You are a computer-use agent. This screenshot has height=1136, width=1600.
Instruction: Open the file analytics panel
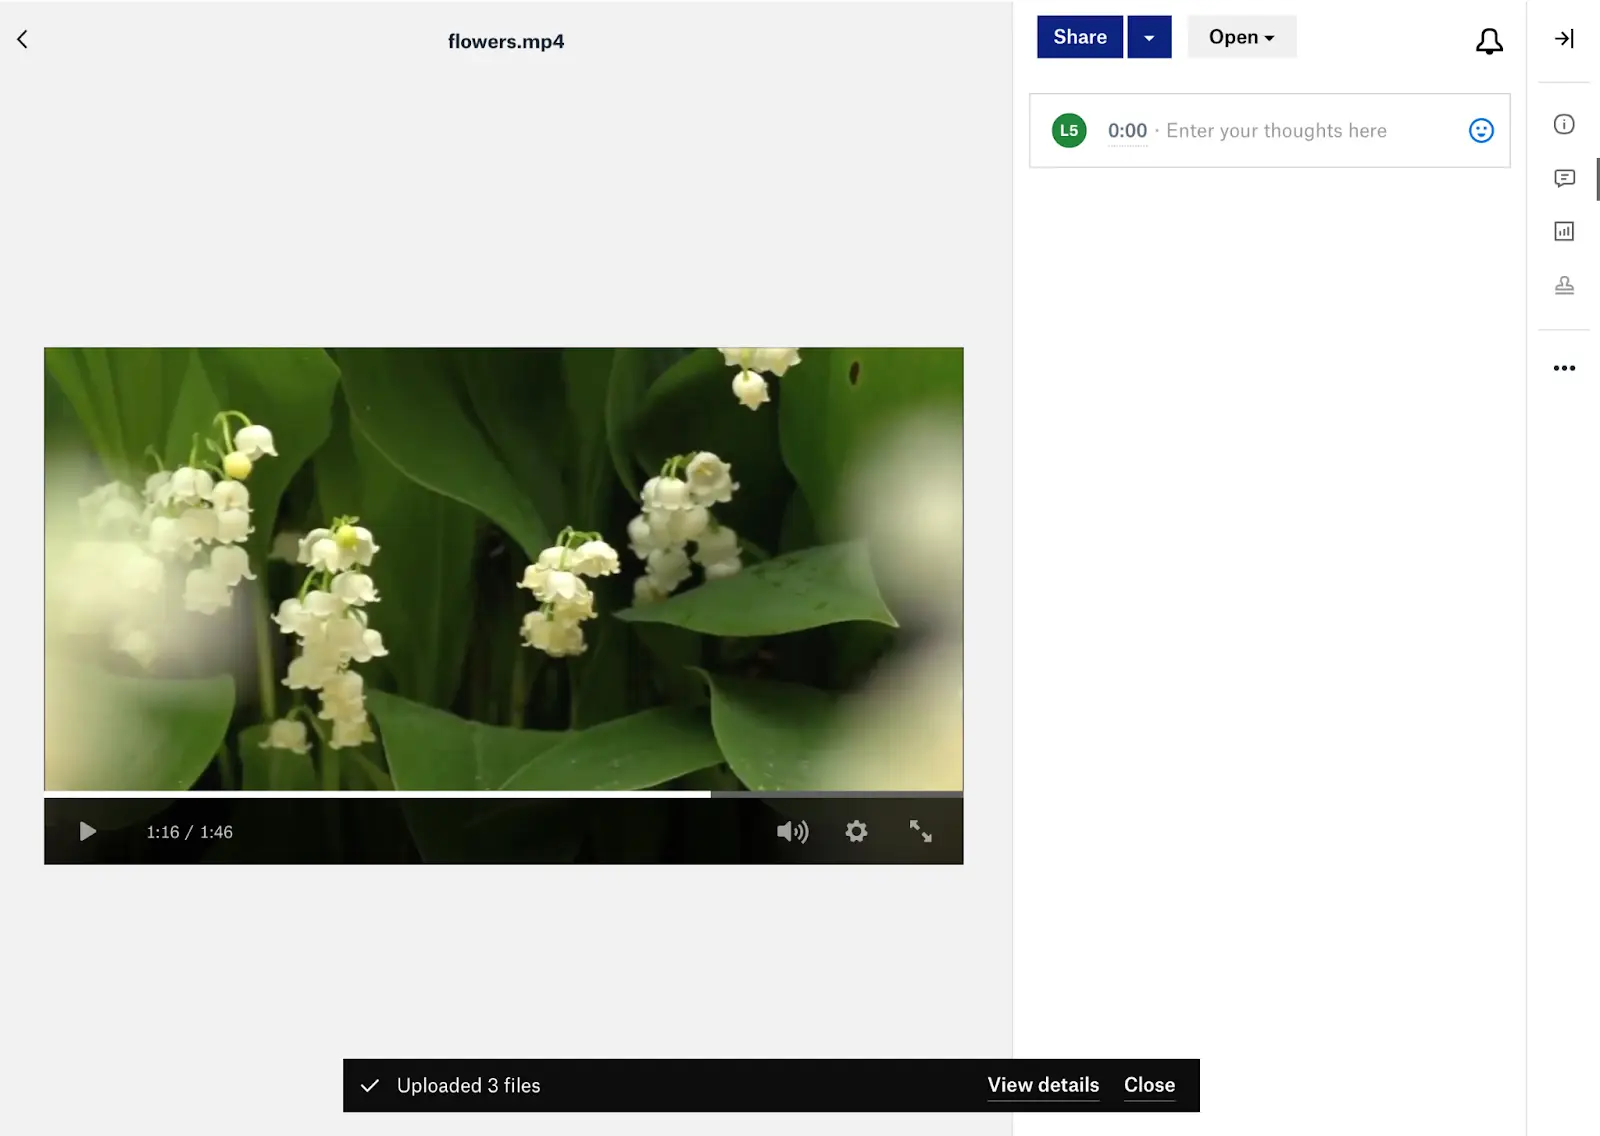pos(1565,231)
